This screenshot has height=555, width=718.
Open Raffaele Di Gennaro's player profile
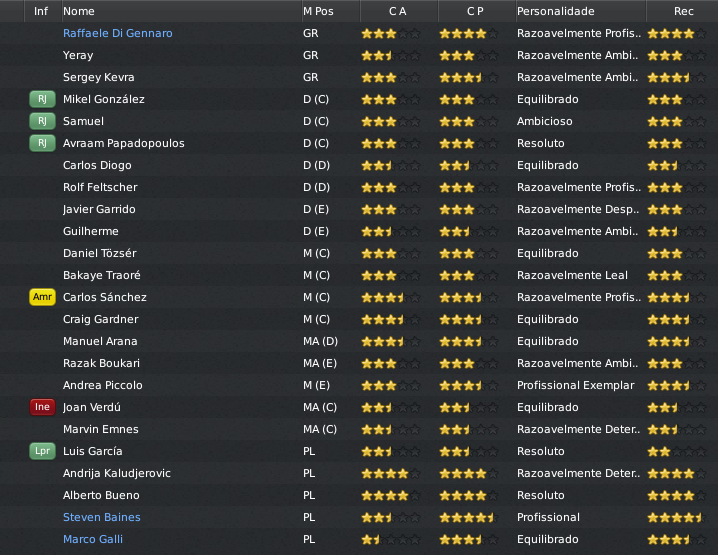tap(117, 33)
